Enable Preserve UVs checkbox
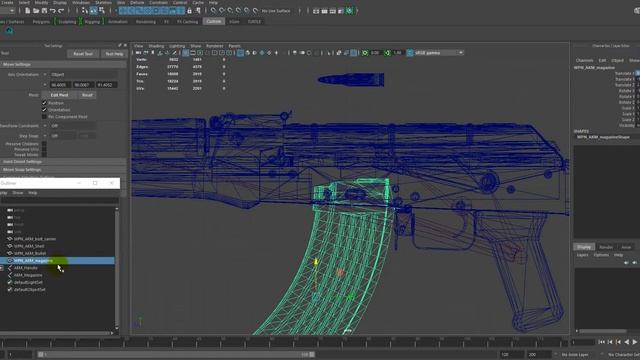 [x=44, y=149]
